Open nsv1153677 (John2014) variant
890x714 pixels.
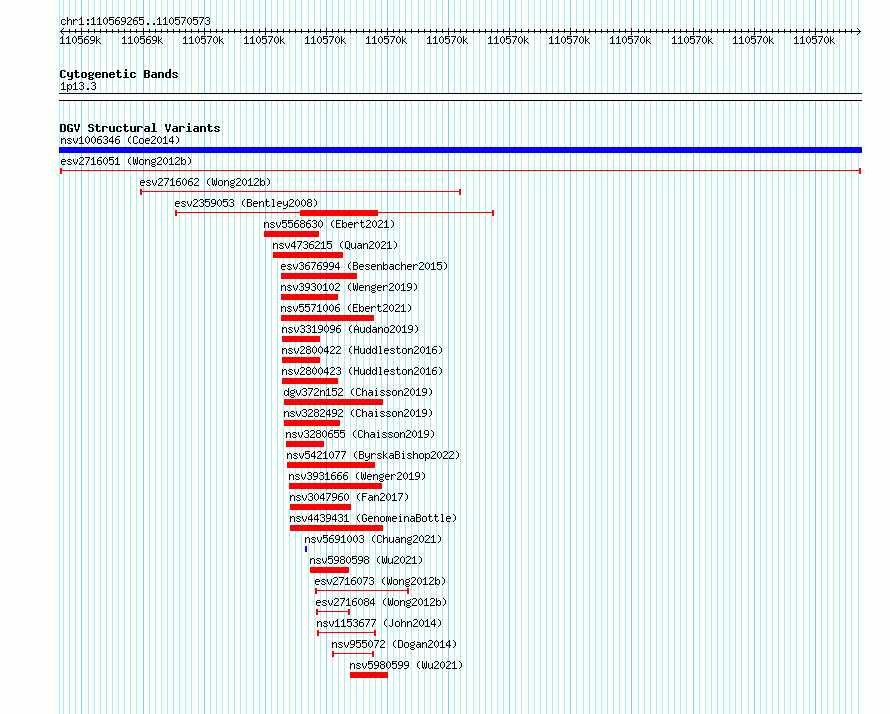click(x=379, y=623)
